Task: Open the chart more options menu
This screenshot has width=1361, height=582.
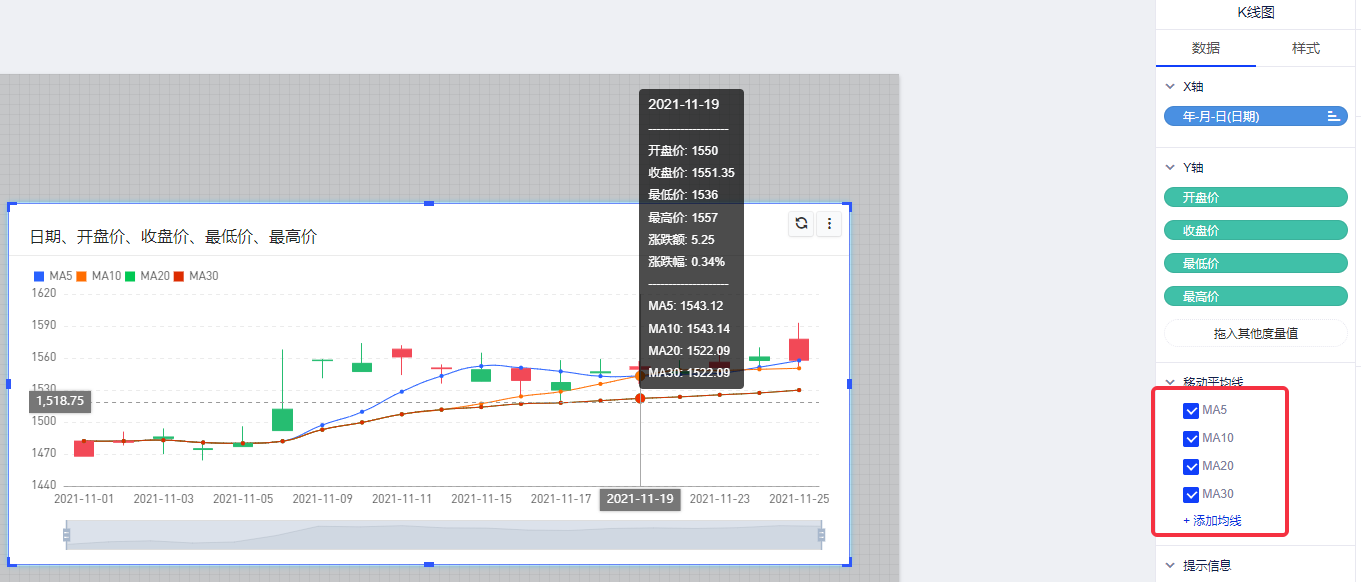Action: 829,224
